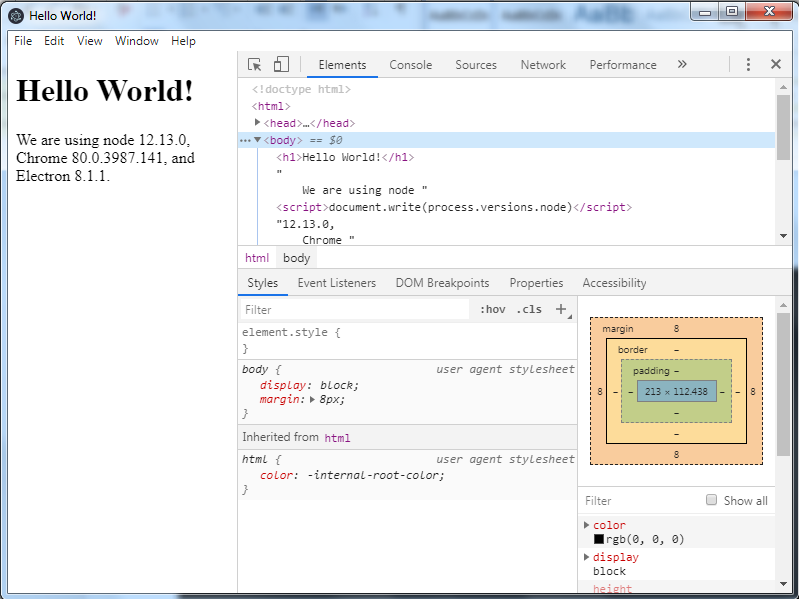Viewport: 799px width, 599px height.
Task: Click the computed pane scrollbar down arrow
Action: [783, 584]
